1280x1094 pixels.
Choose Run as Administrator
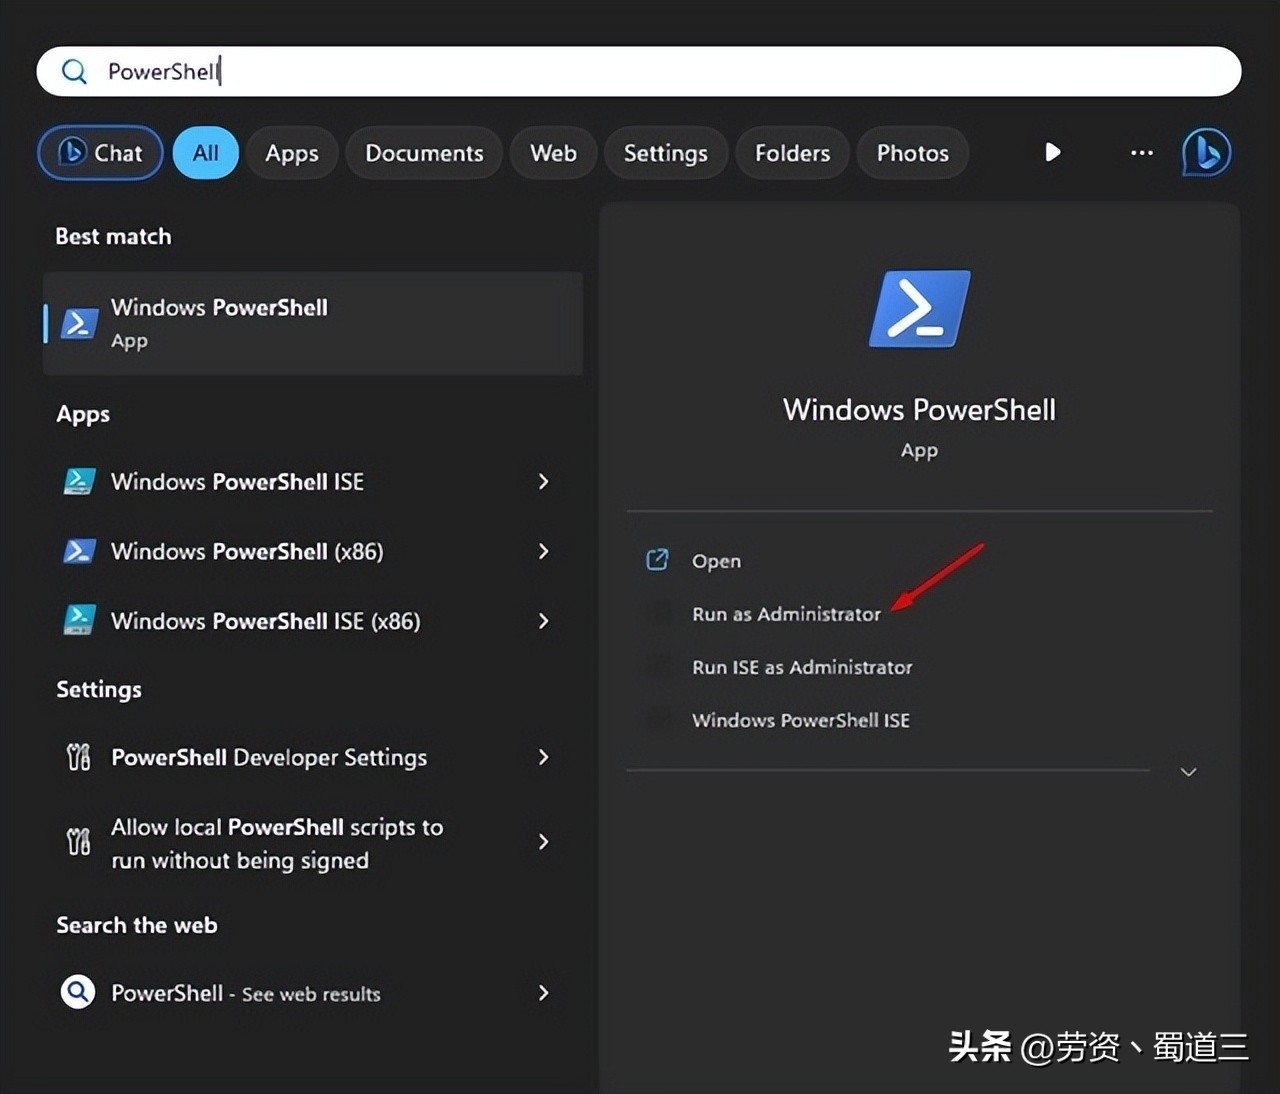786,613
